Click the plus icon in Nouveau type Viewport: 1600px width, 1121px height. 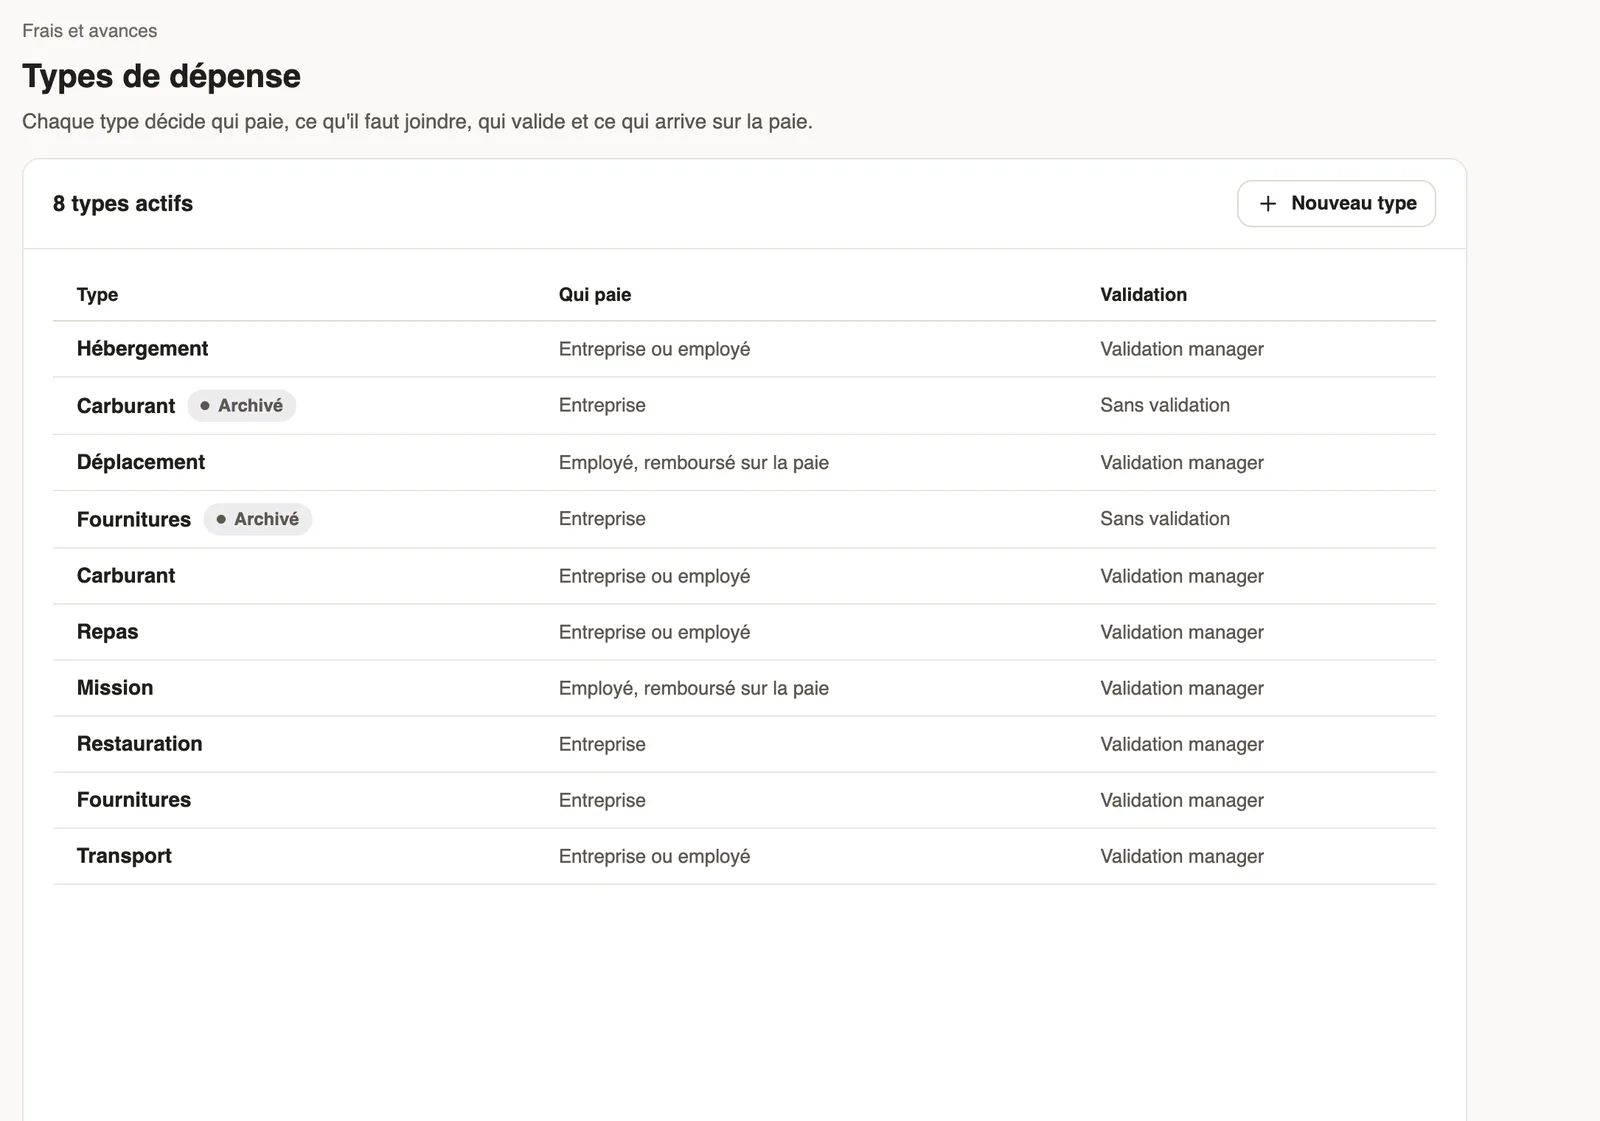point(1268,204)
